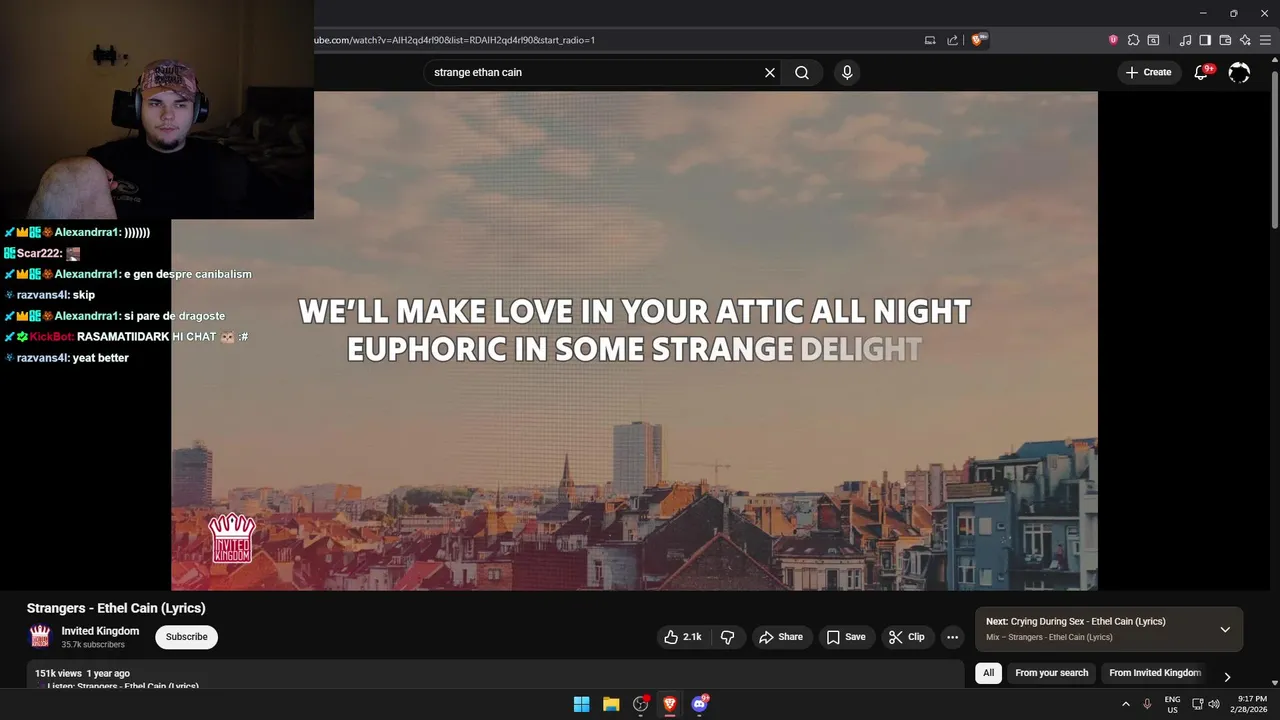This screenshot has height=720, width=1280.
Task: Activate voice search microphone
Action: tap(847, 72)
